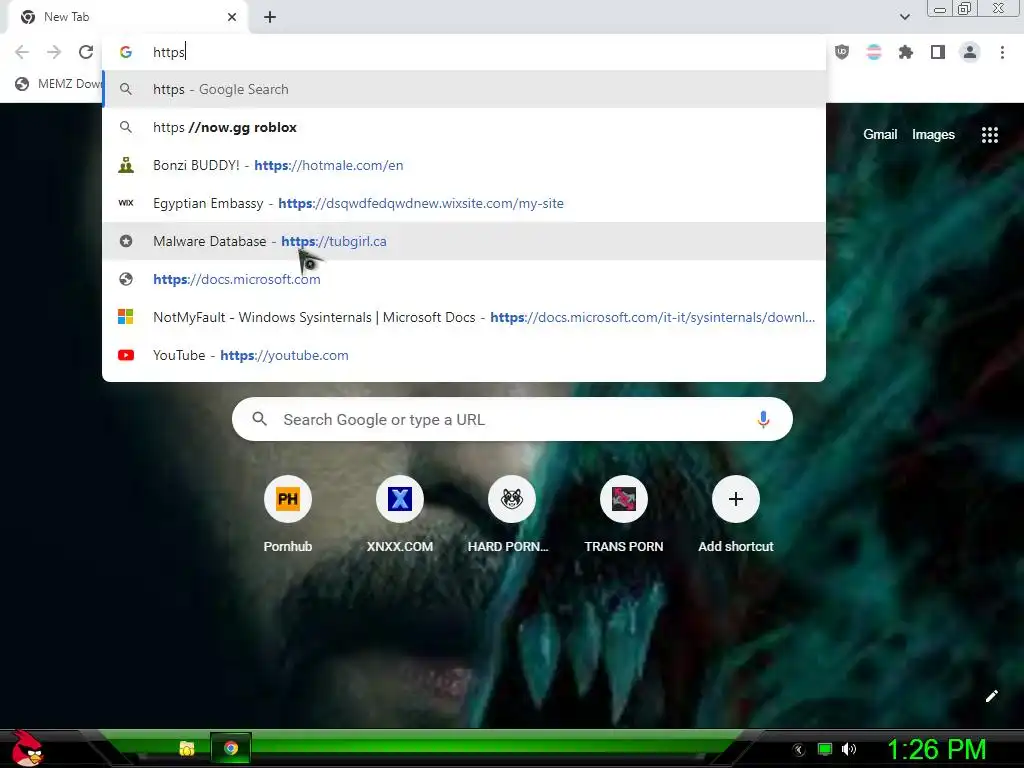Reload the current page
Screen dimensions: 1024x768
(86, 52)
